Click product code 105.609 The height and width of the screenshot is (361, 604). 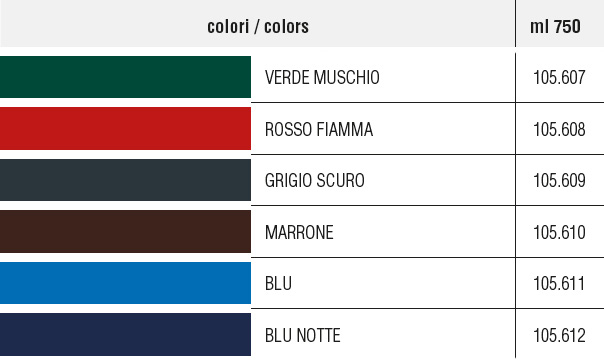pos(559,180)
